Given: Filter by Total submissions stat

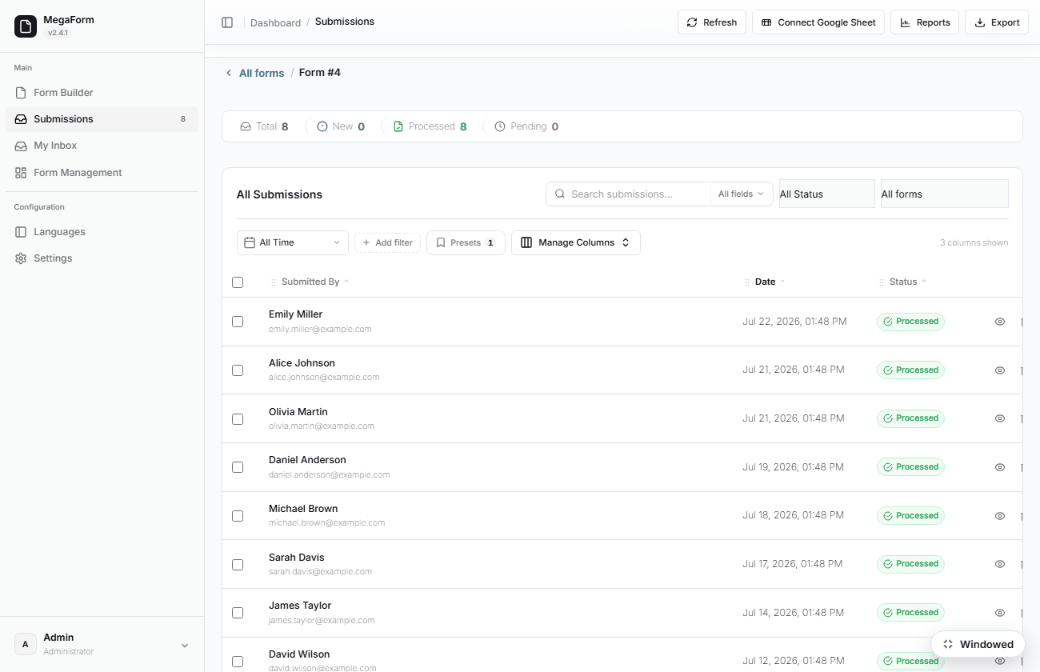Looking at the screenshot, I should [x=264, y=126].
